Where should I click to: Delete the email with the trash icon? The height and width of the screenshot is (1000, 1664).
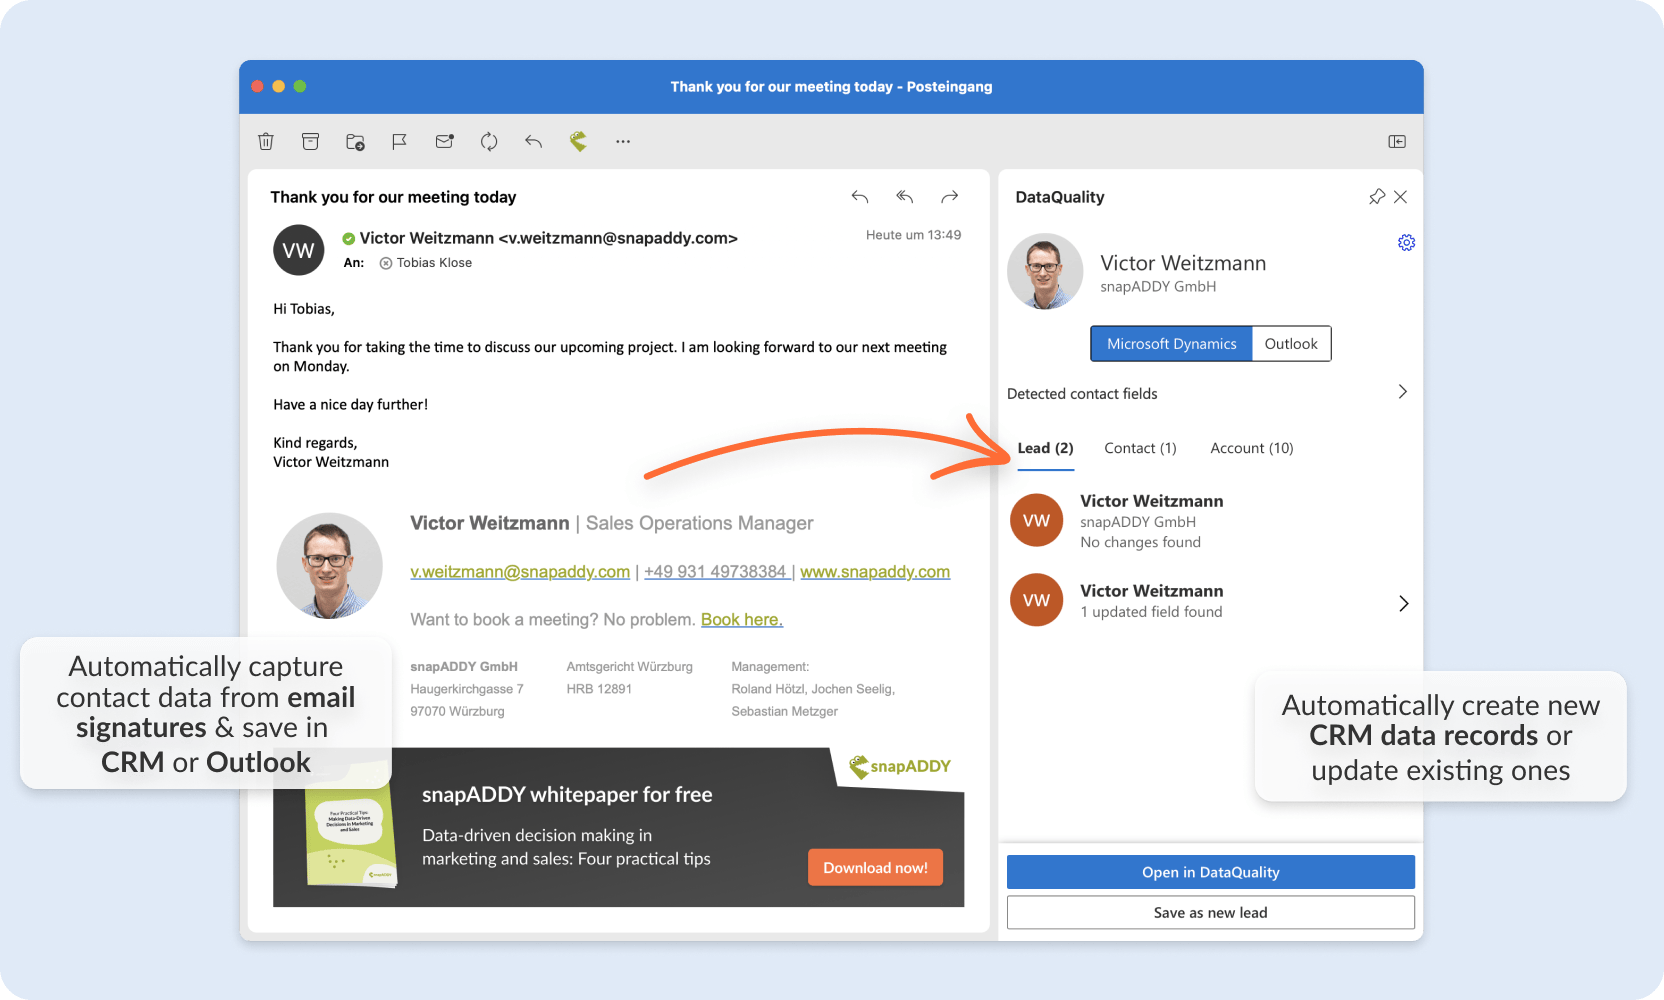coord(266,142)
